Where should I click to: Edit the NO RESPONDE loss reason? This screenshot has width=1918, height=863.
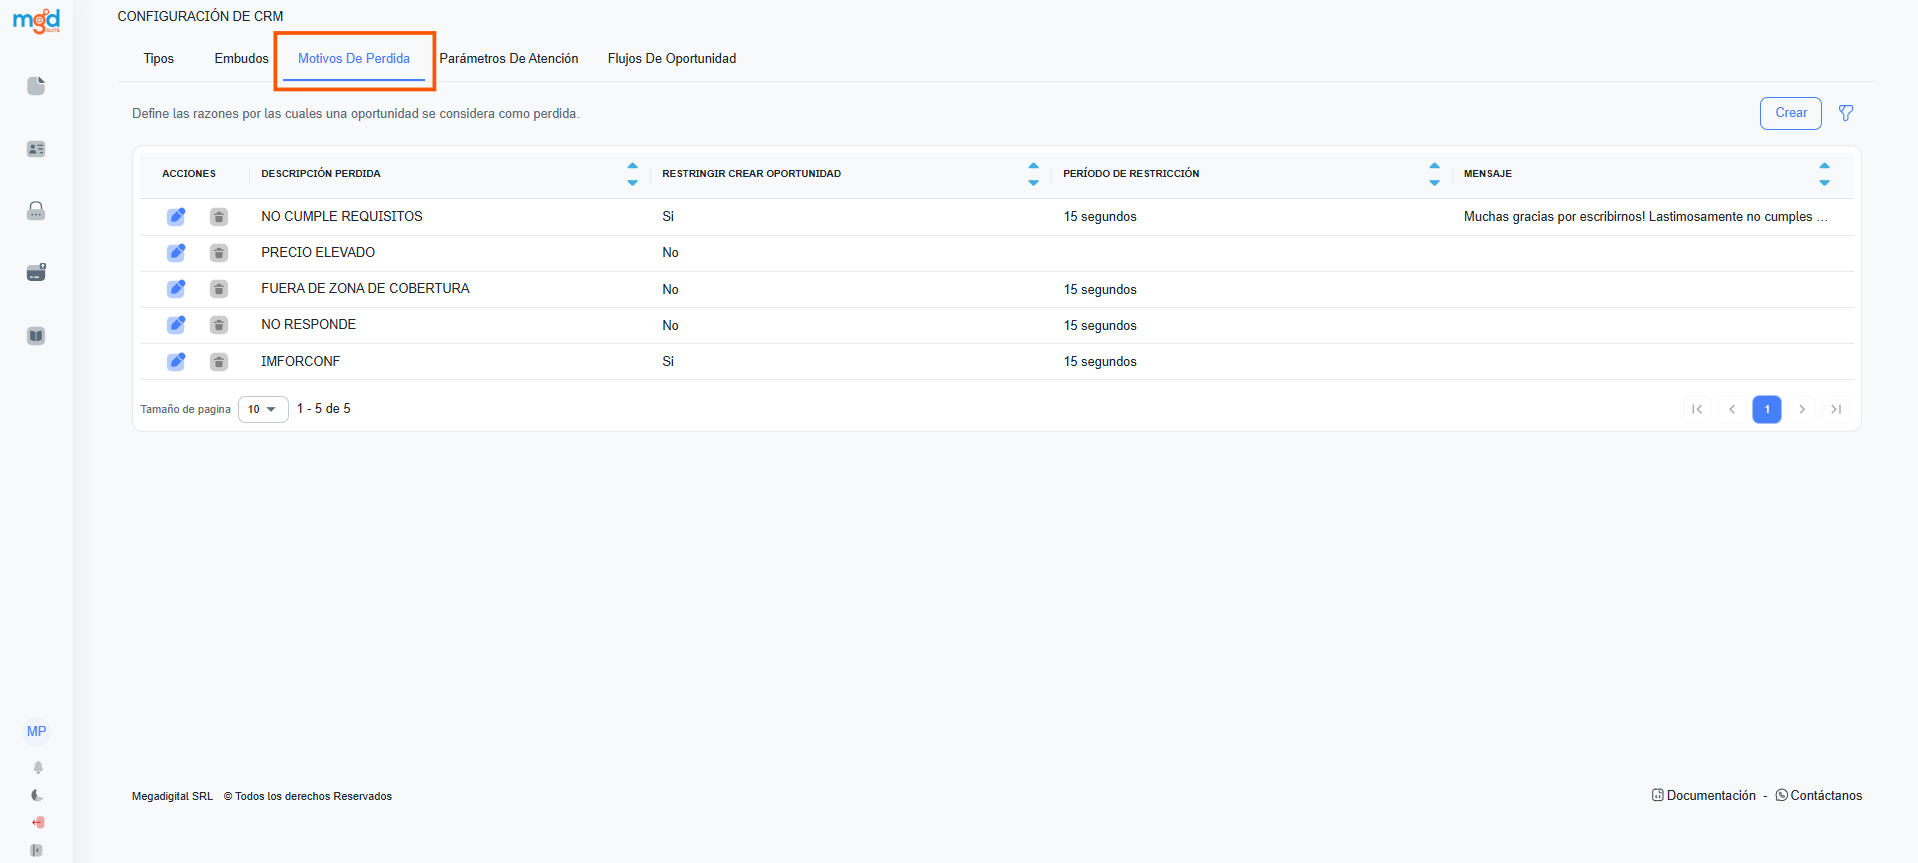tap(176, 325)
